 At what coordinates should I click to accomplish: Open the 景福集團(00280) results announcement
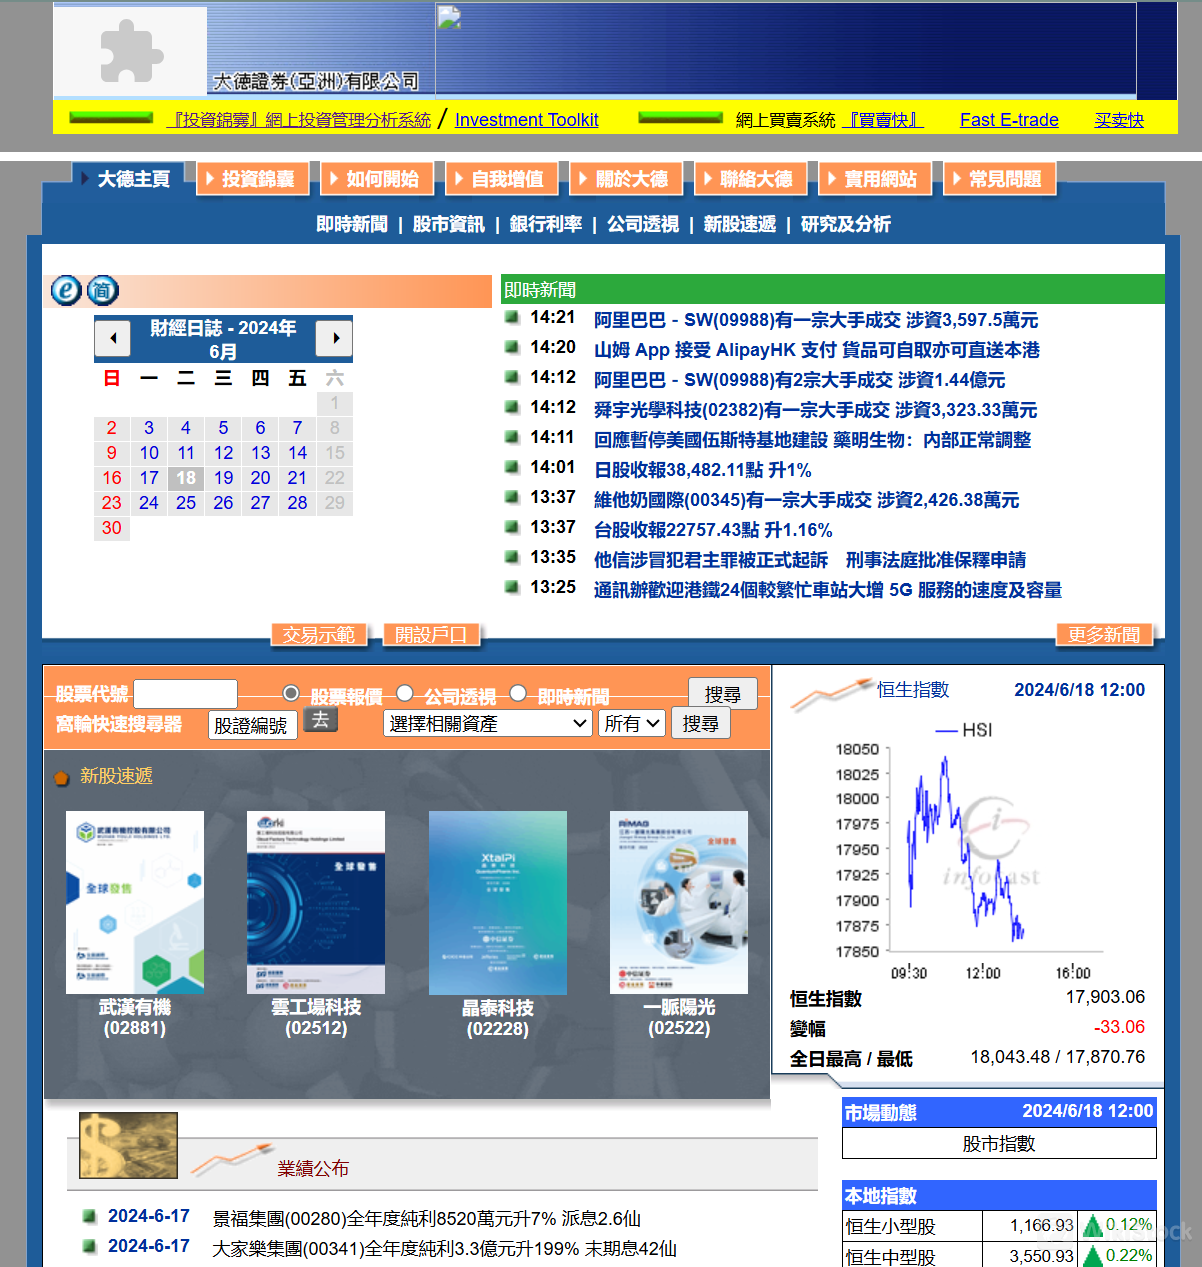pos(427,1219)
